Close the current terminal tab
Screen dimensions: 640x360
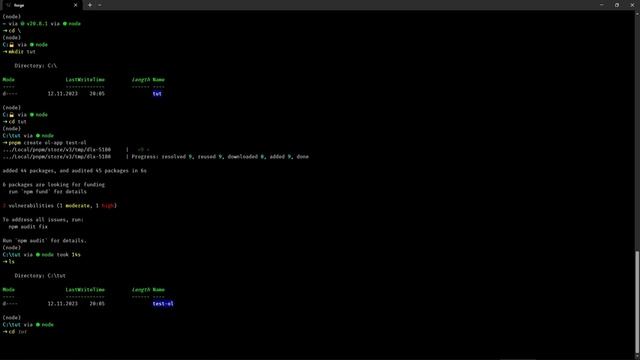tap(76, 5)
